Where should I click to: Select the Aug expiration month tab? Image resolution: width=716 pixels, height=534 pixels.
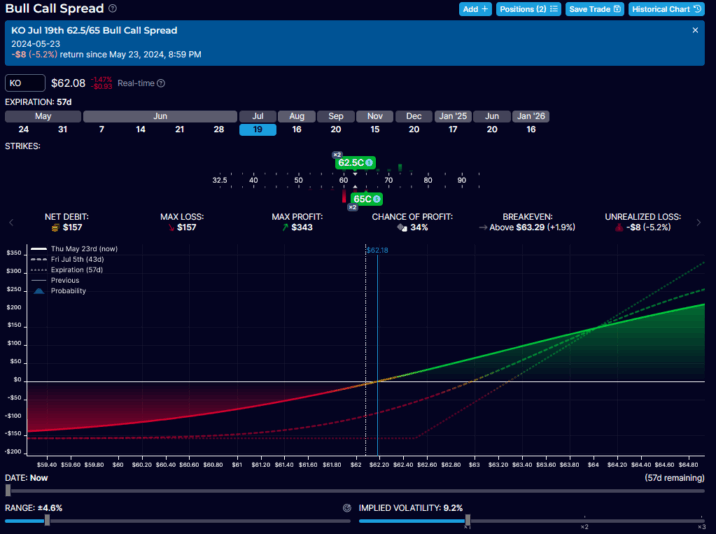[x=297, y=116]
